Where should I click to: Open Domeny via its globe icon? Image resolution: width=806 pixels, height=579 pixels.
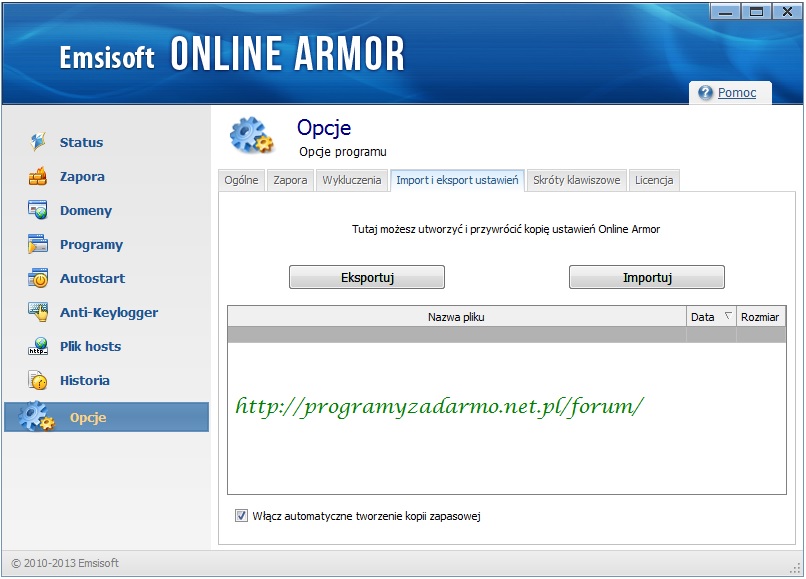(x=38, y=211)
